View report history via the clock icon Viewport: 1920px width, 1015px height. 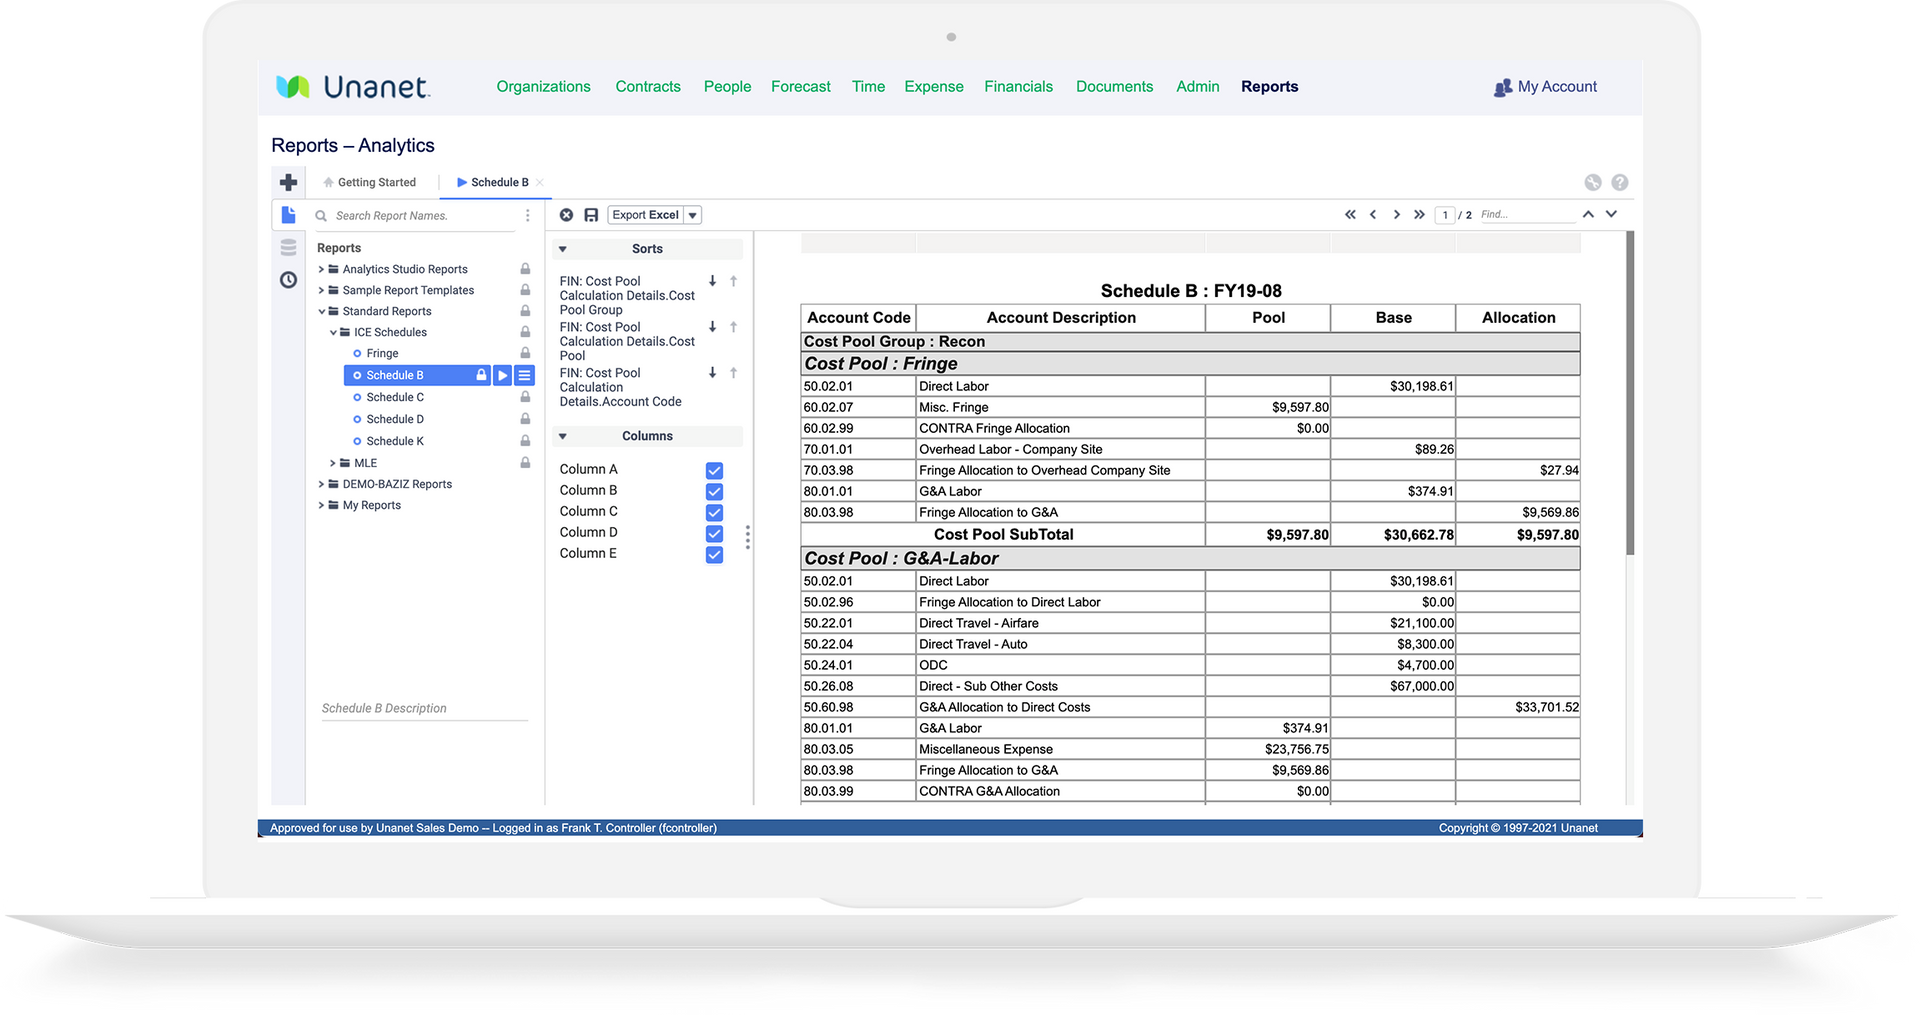pyautogui.click(x=288, y=280)
